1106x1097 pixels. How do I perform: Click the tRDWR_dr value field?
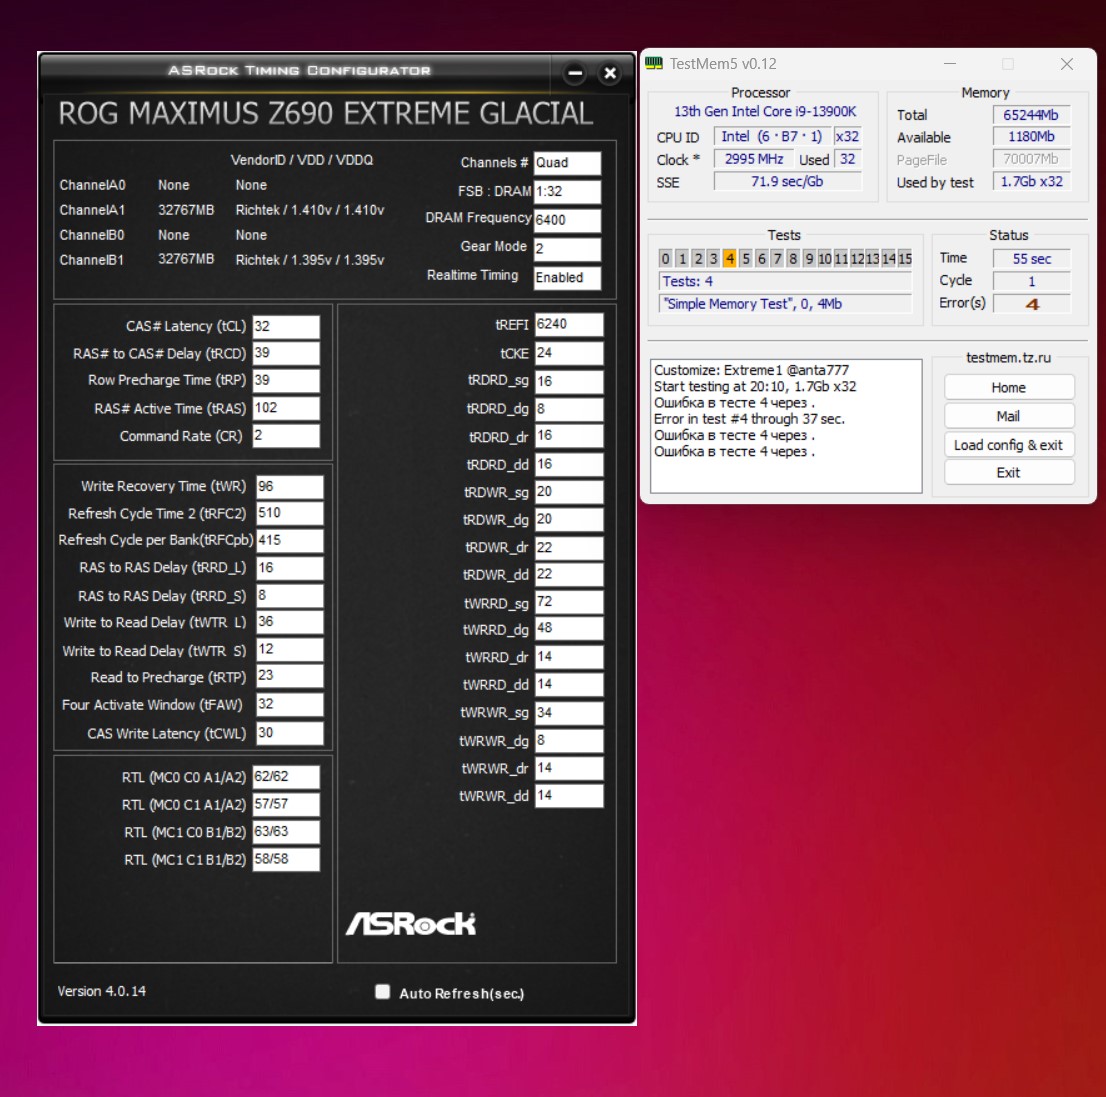[569, 547]
